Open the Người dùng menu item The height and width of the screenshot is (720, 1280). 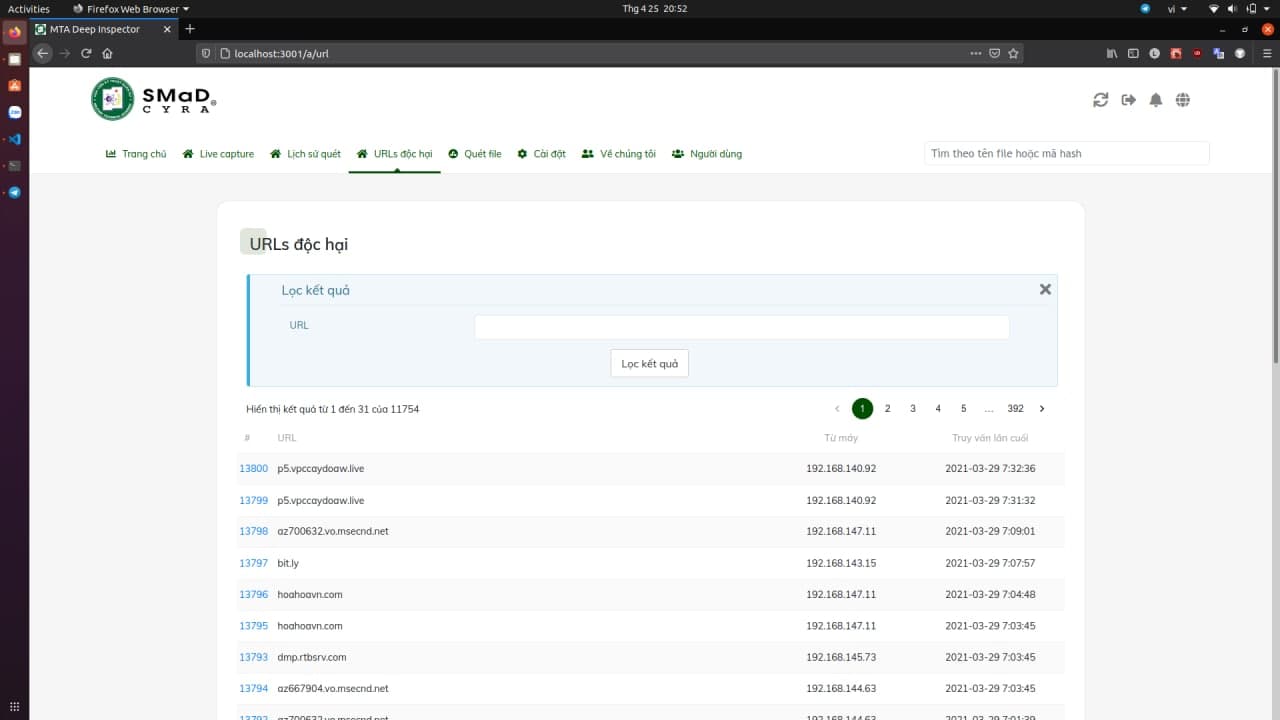point(707,154)
